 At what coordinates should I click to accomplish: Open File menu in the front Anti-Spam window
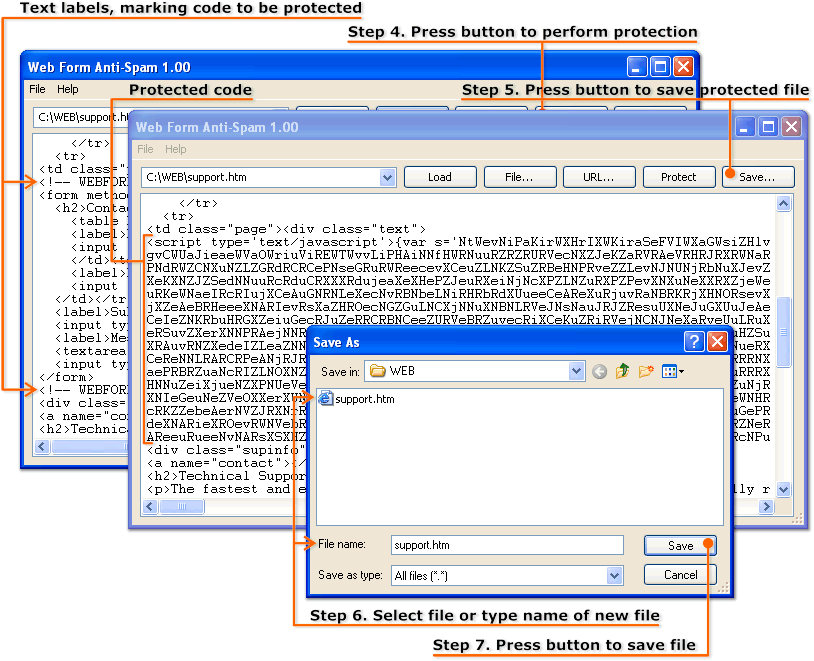[145, 150]
